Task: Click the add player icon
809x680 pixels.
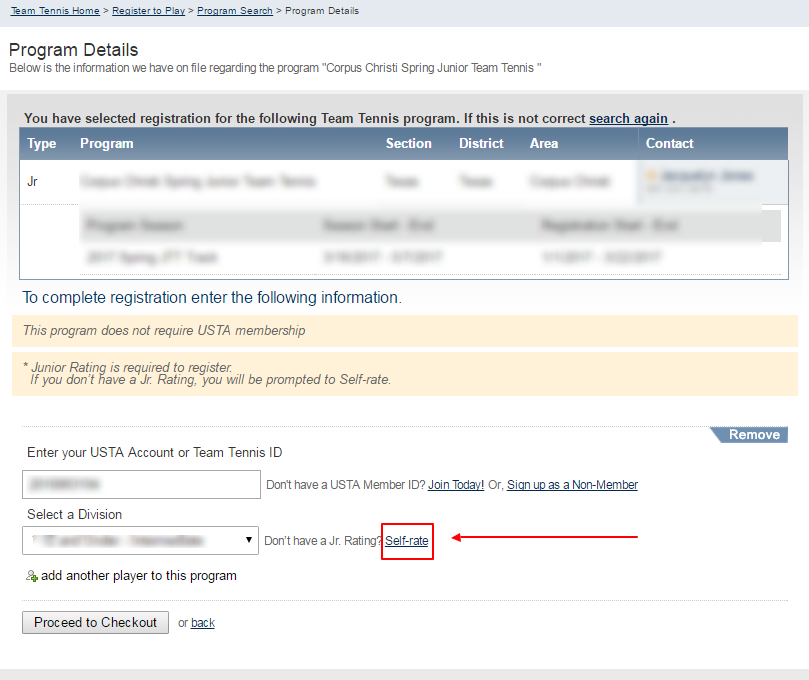Action: (32, 576)
